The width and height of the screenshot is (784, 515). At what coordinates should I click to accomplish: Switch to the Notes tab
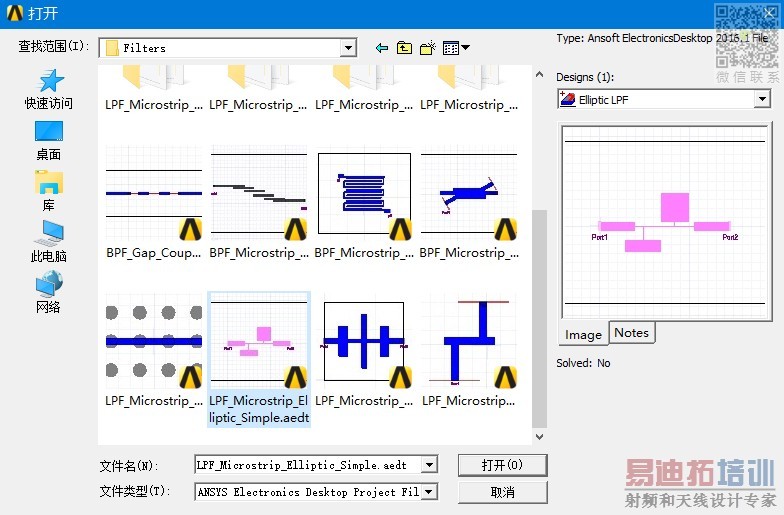pyautogui.click(x=631, y=332)
